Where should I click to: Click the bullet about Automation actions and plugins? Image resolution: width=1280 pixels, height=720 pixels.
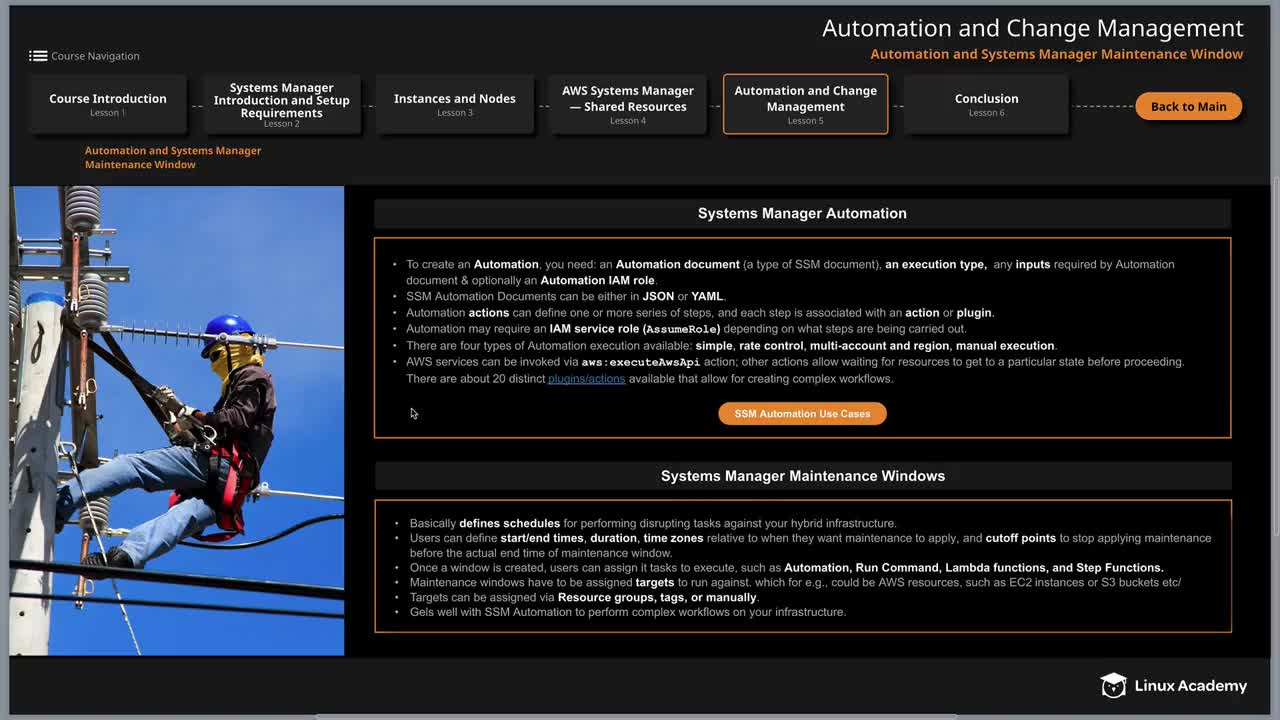click(700, 313)
